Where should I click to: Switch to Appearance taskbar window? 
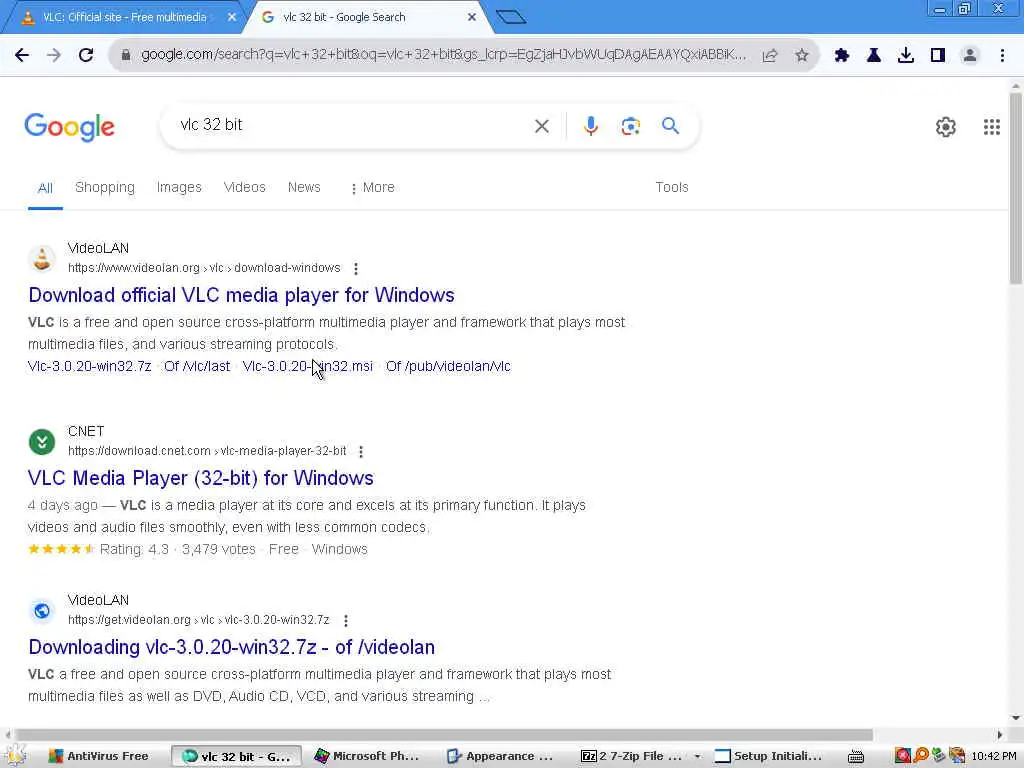coord(500,756)
